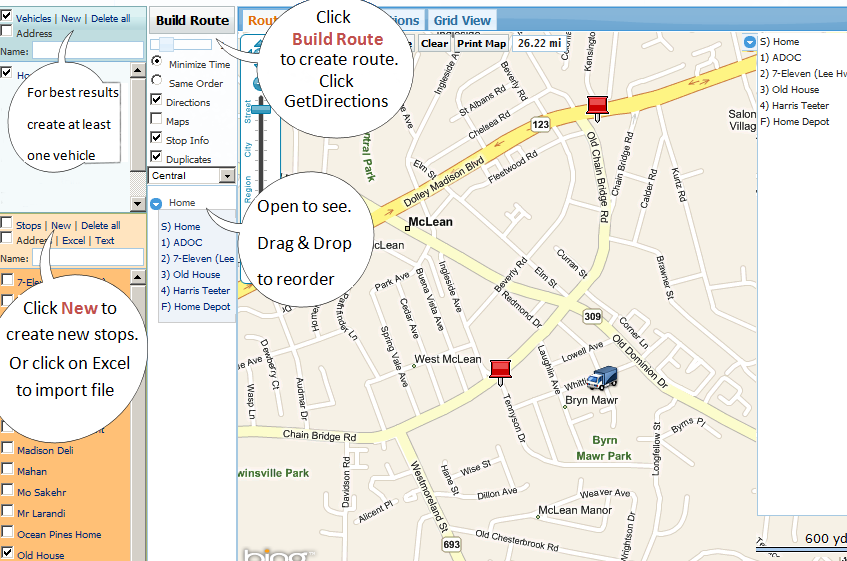This screenshot has height=561, width=847.
Task: Import stops via the Excel link
Action: [x=73, y=241]
